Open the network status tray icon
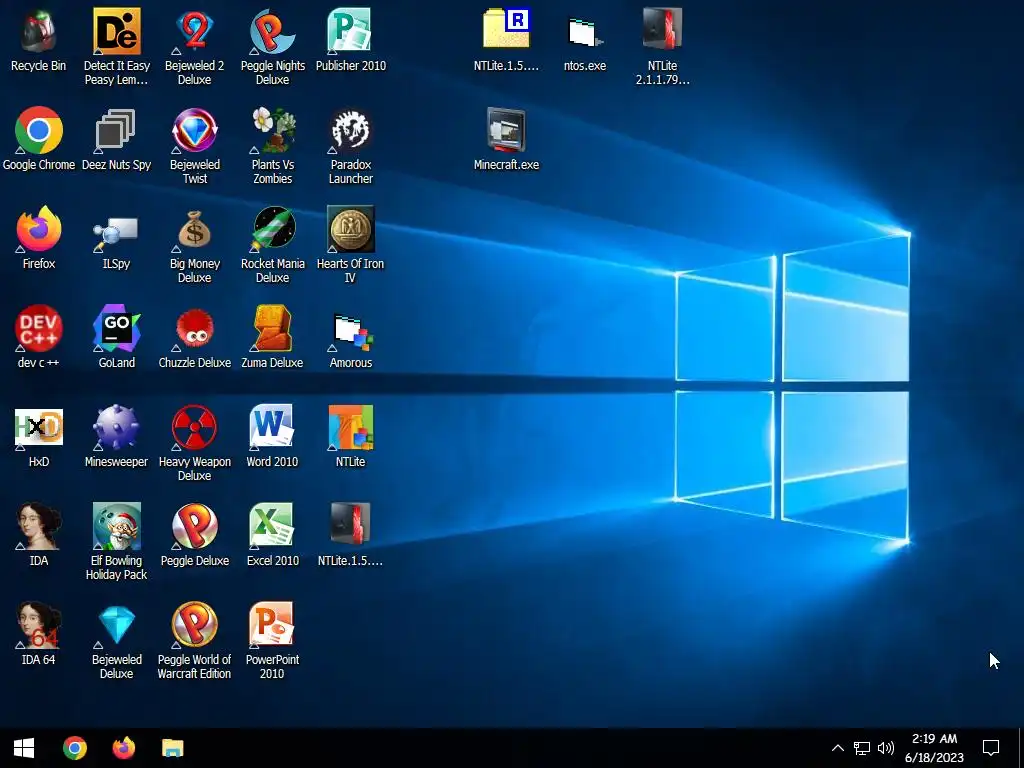1024x768 pixels. (x=862, y=748)
